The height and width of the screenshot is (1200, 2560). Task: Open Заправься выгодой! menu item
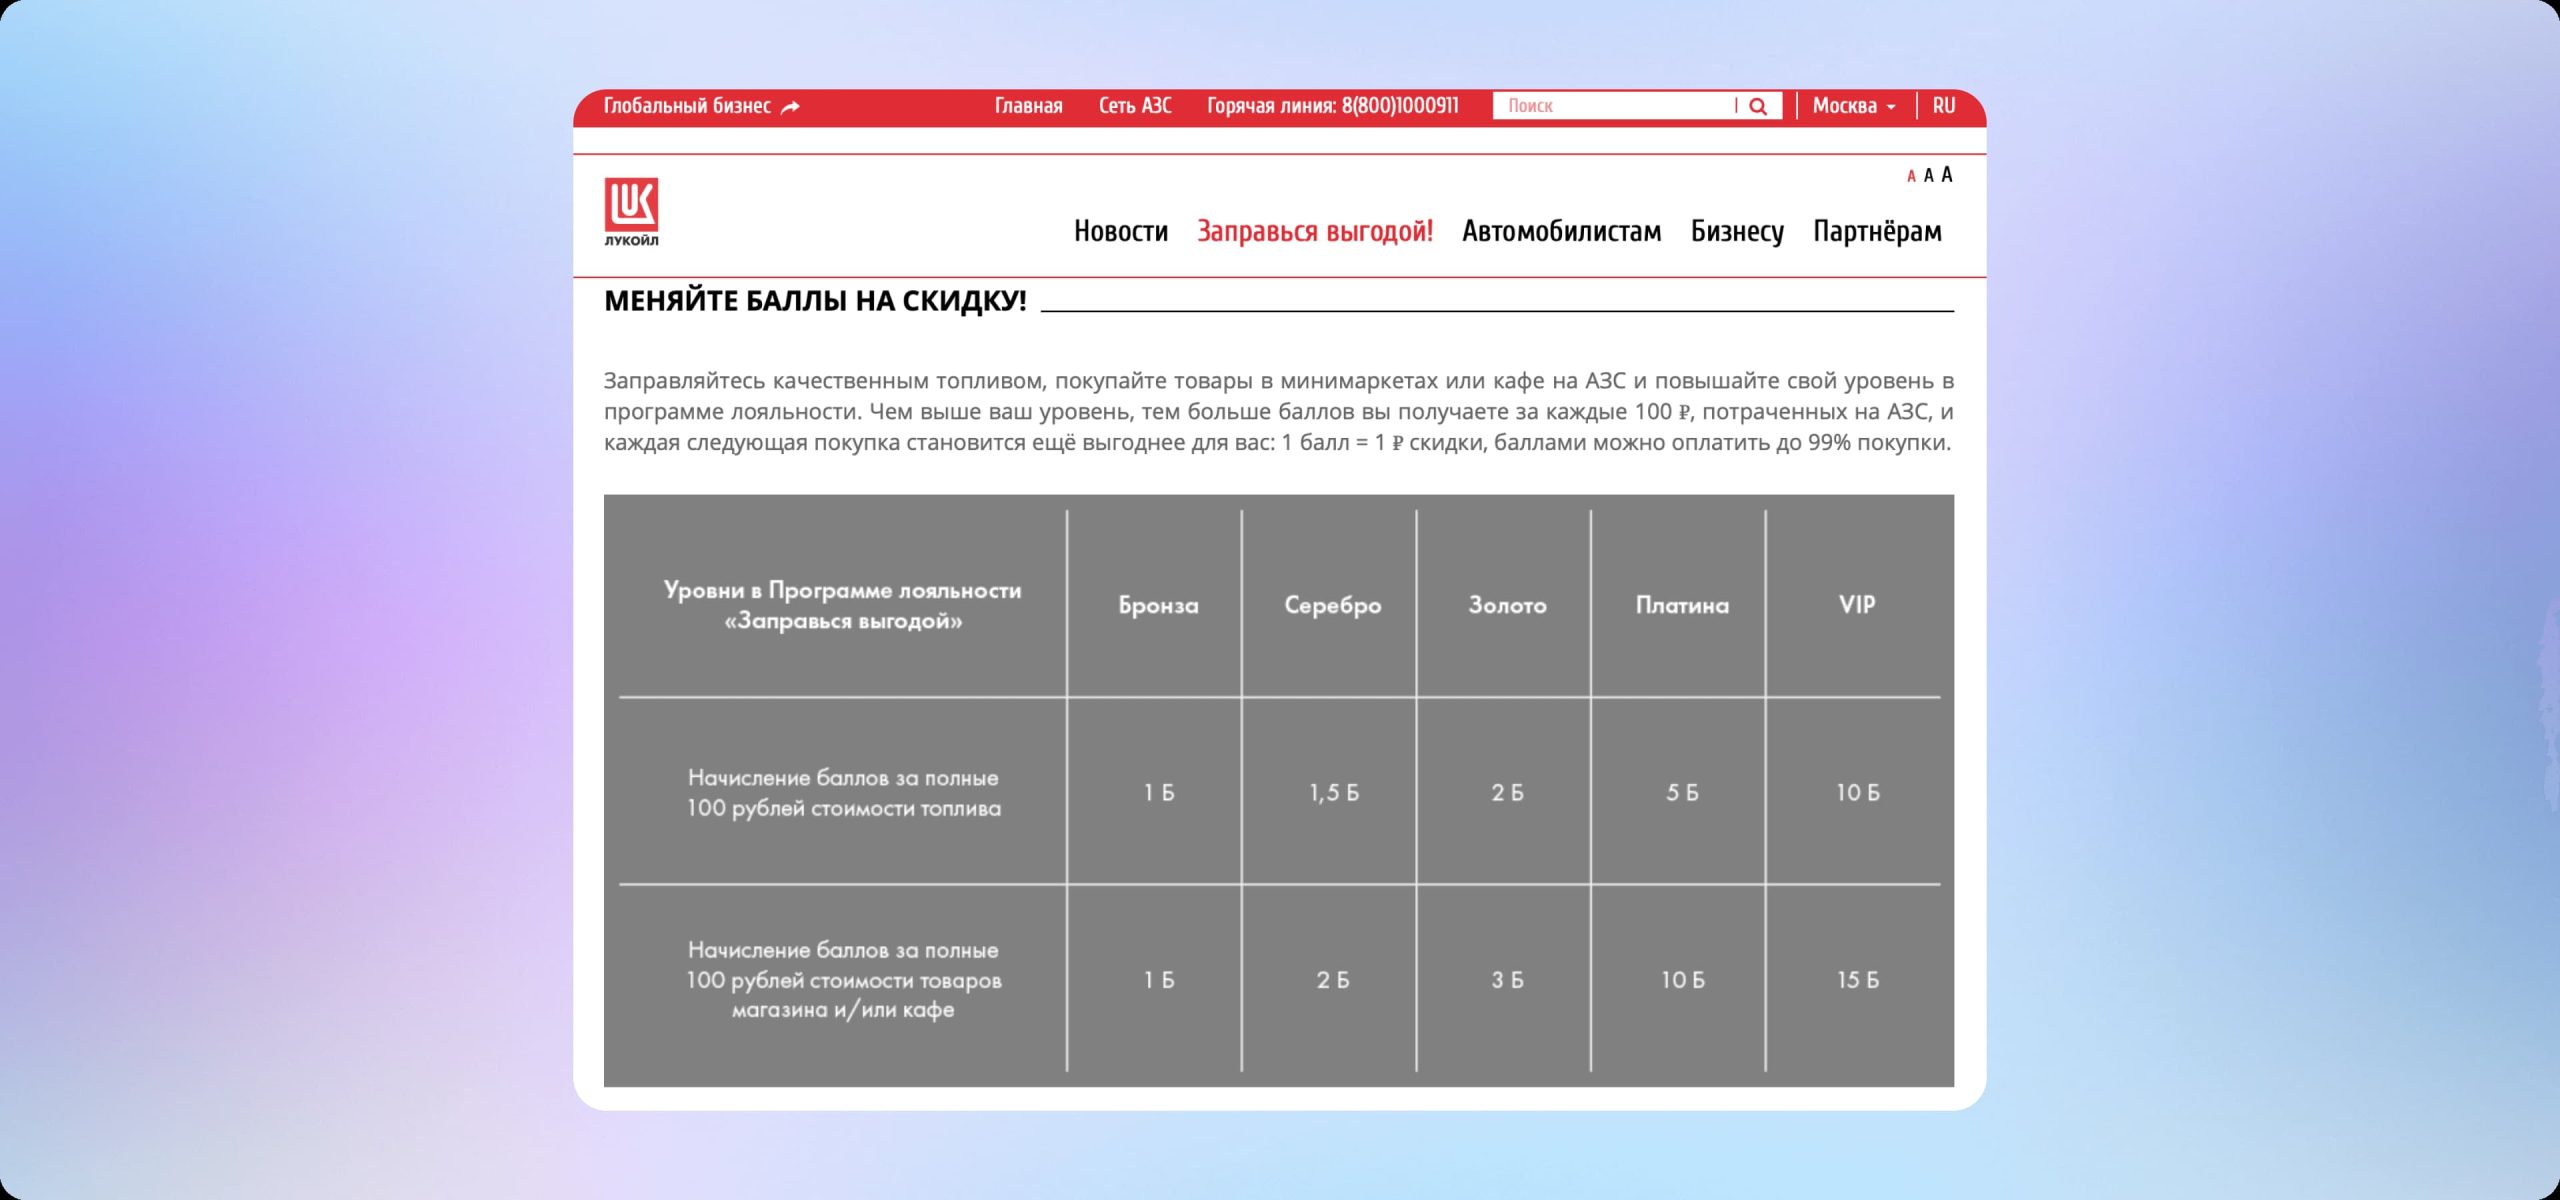pyautogui.click(x=1314, y=231)
